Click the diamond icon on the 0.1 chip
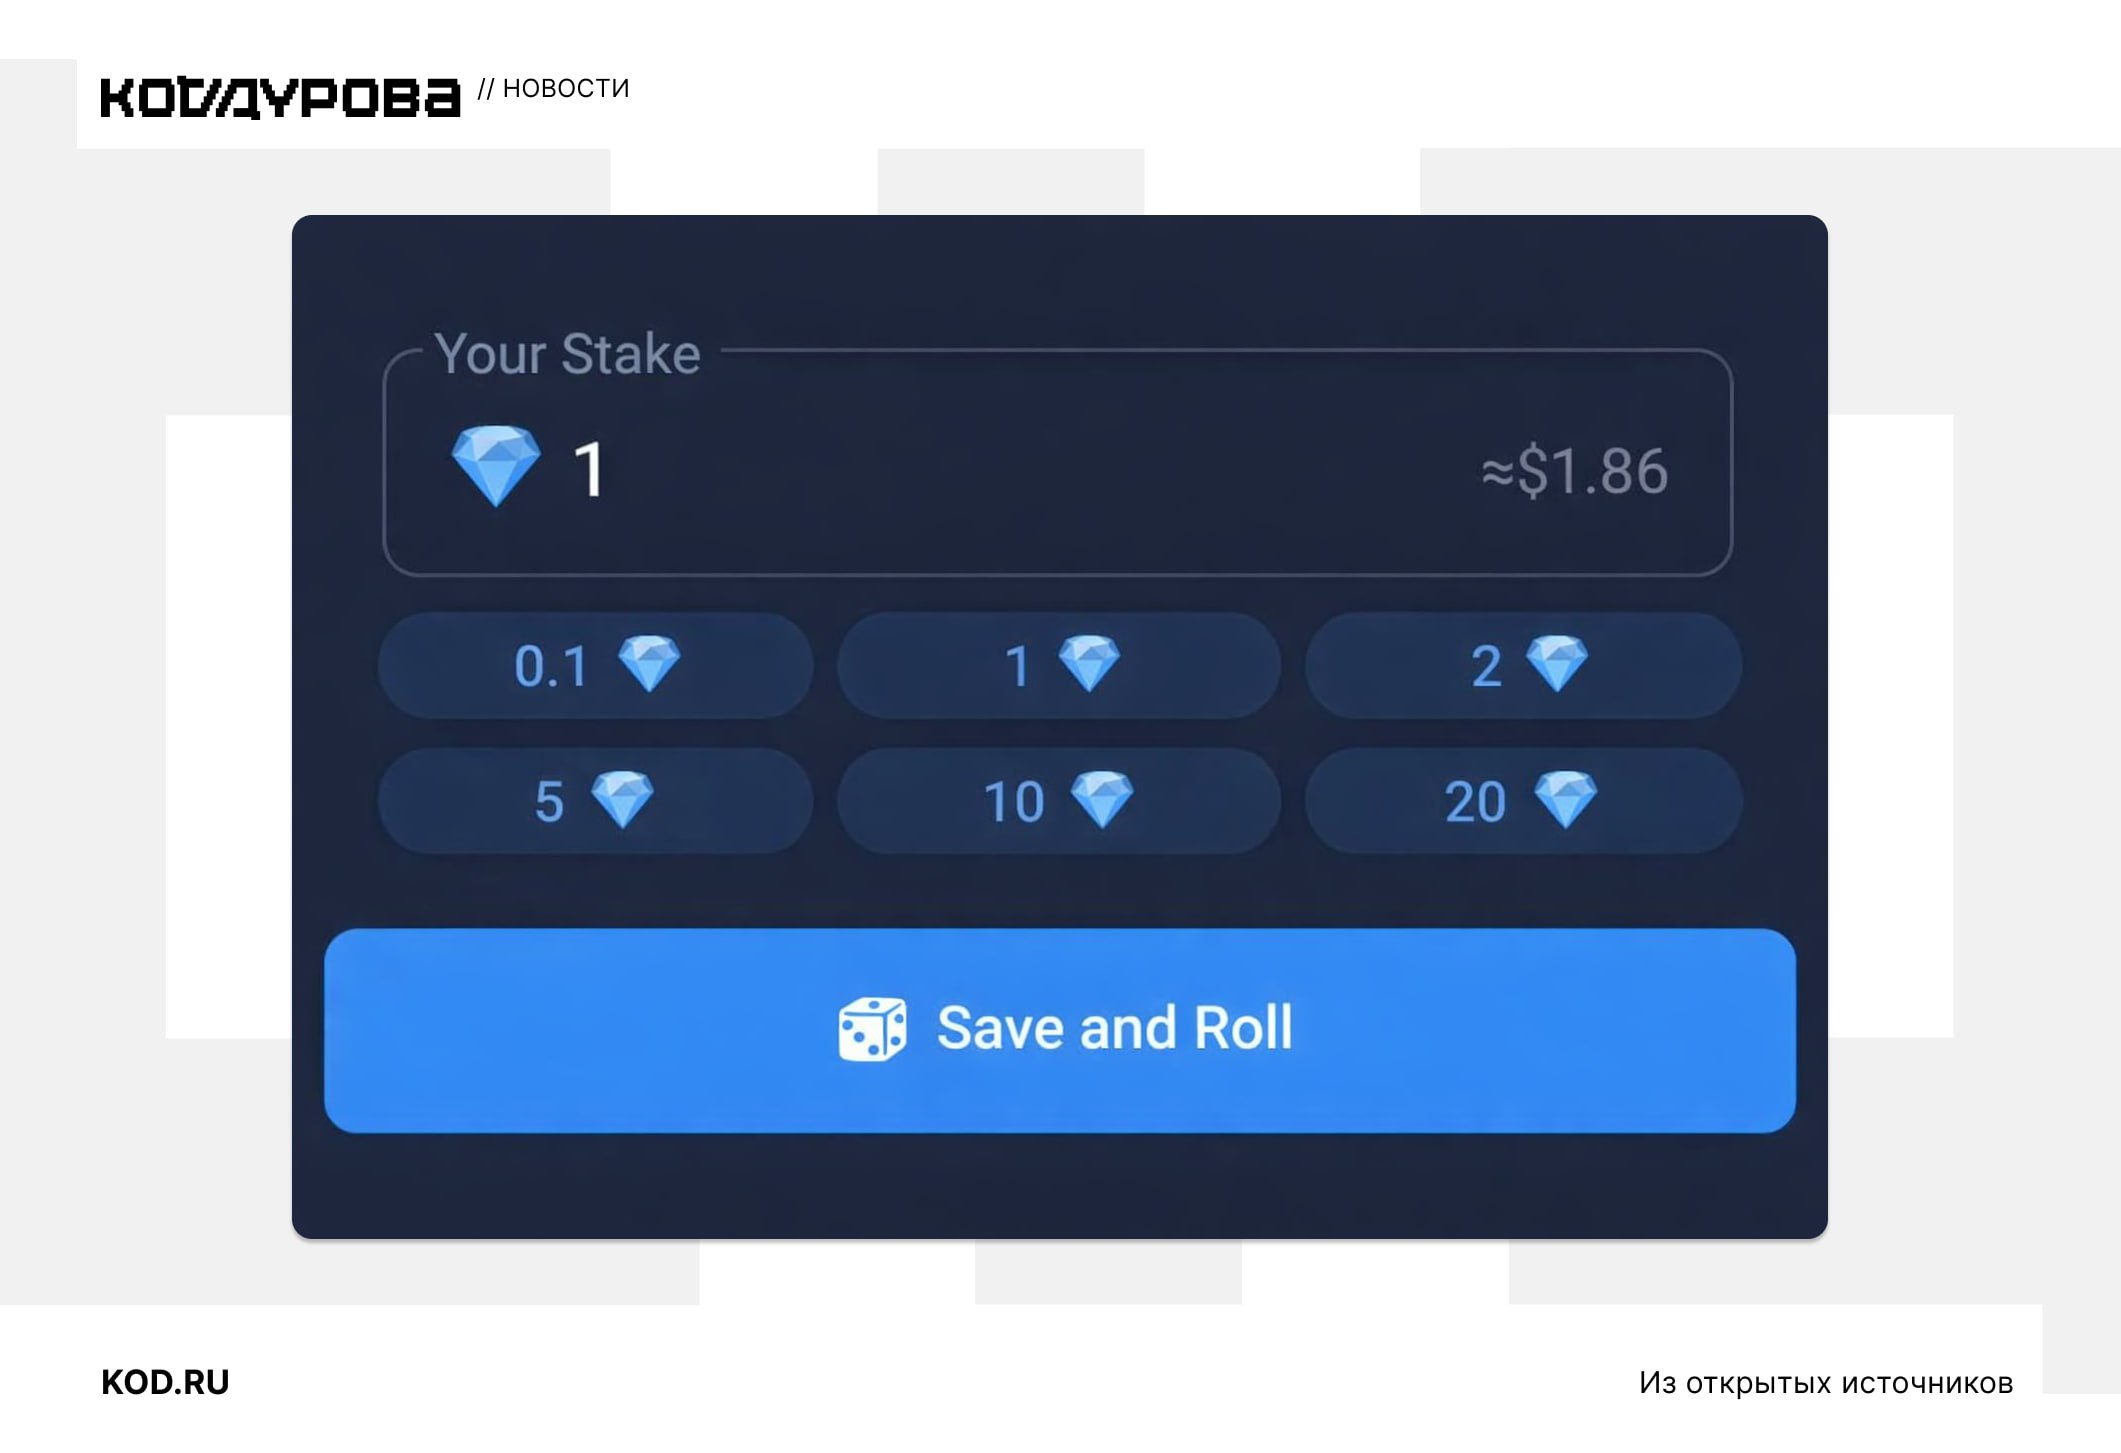The width and height of the screenshot is (2121, 1453). click(x=649, y=664)
